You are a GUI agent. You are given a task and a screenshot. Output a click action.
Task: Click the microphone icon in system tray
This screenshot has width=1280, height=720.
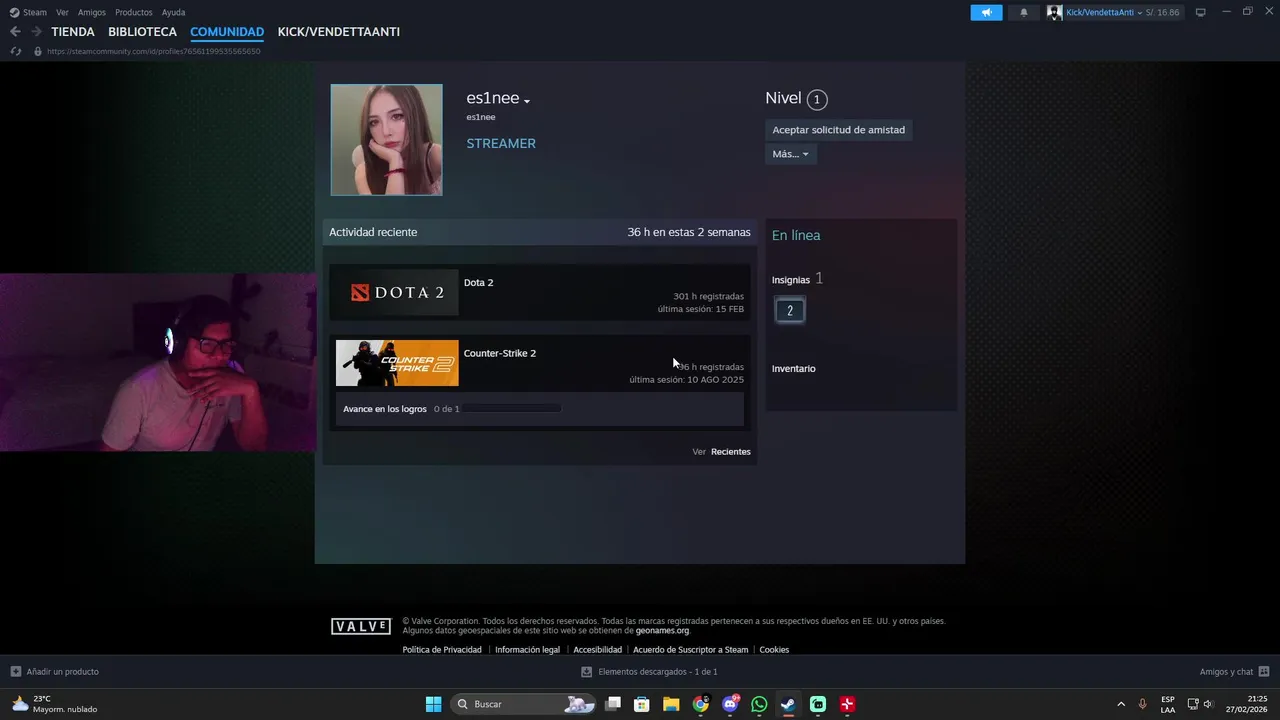[x=1142, y=704]
